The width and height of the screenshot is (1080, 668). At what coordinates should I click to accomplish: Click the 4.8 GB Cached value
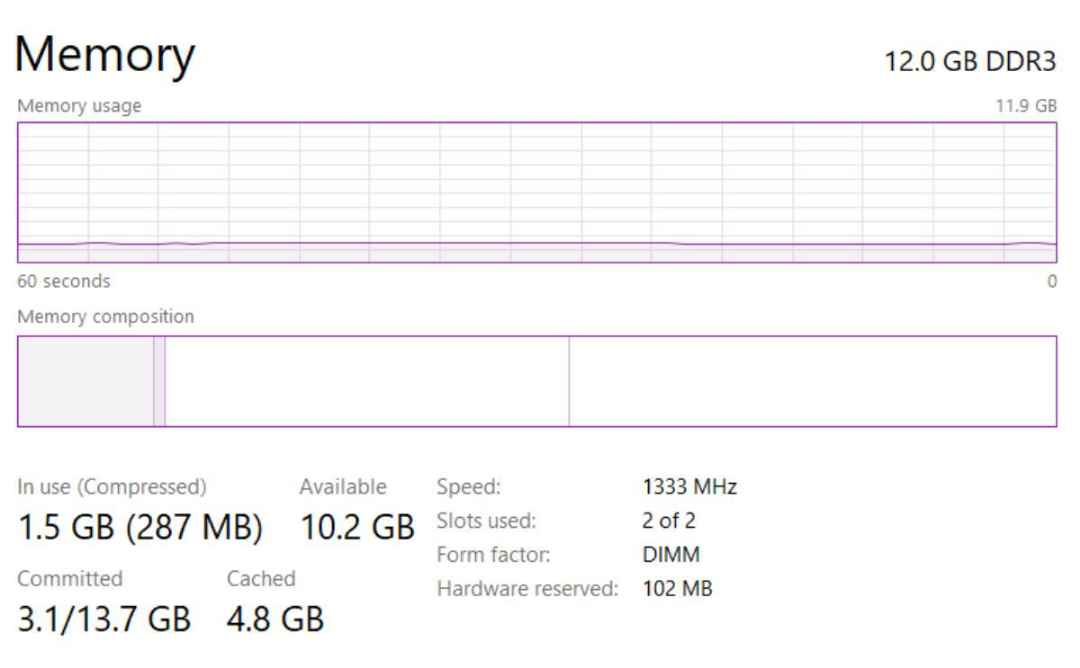point(275,619)
